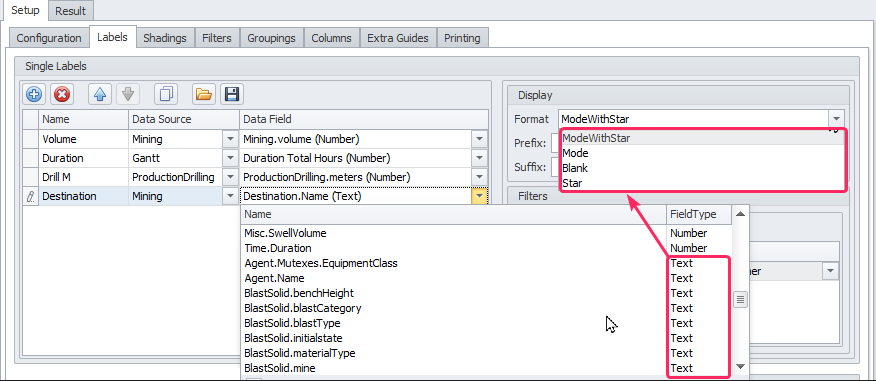Screen dimensions: 876x381
Task: Click the open folder load icon
Action: pos(204,94)
